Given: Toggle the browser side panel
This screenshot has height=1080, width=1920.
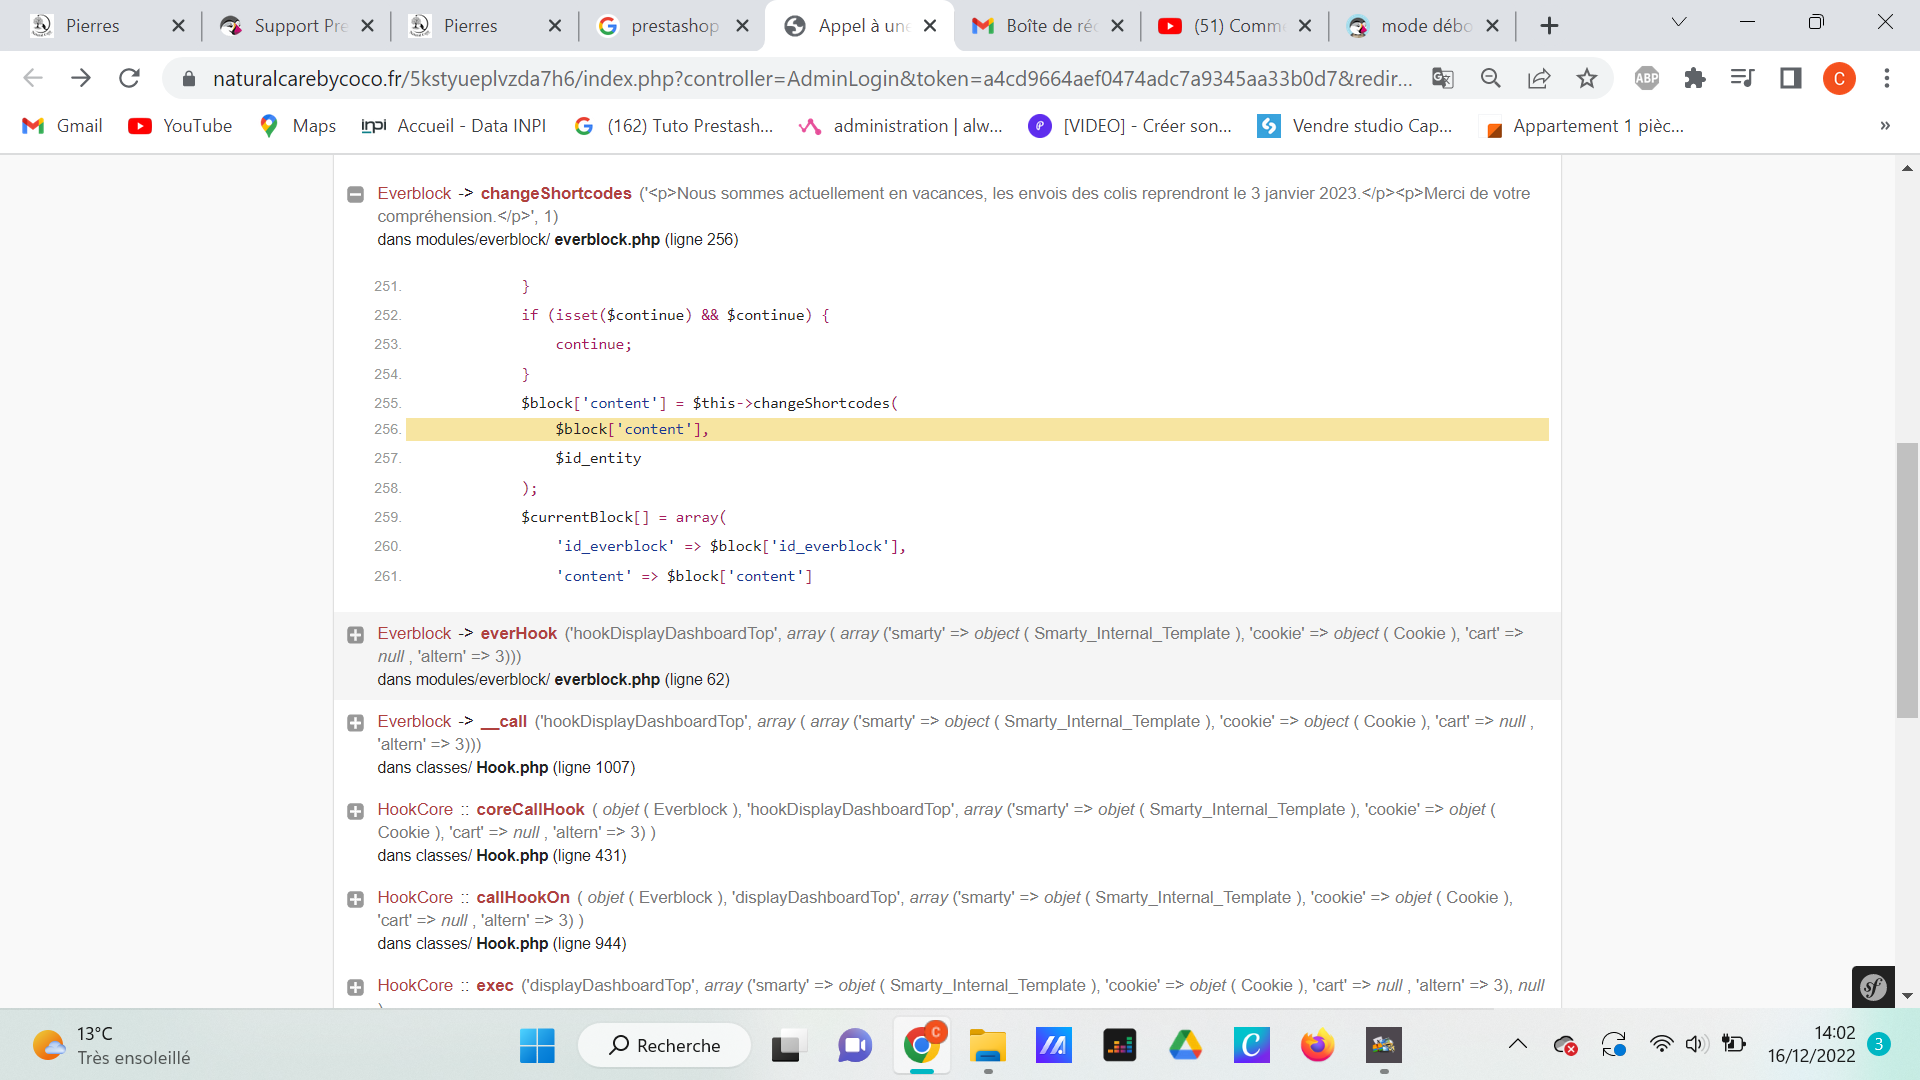Looking at the screenshot, I should coord(1790,78).
